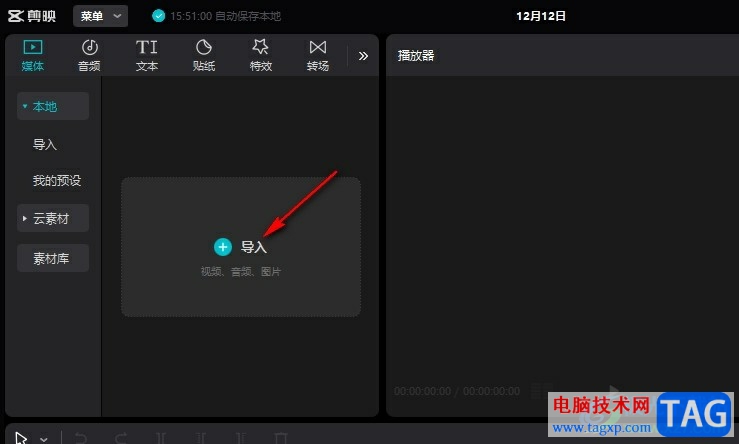Select 导入 in the left sidebar
Viewport: 739px width, 444px height.
click(x=45, y=144)
